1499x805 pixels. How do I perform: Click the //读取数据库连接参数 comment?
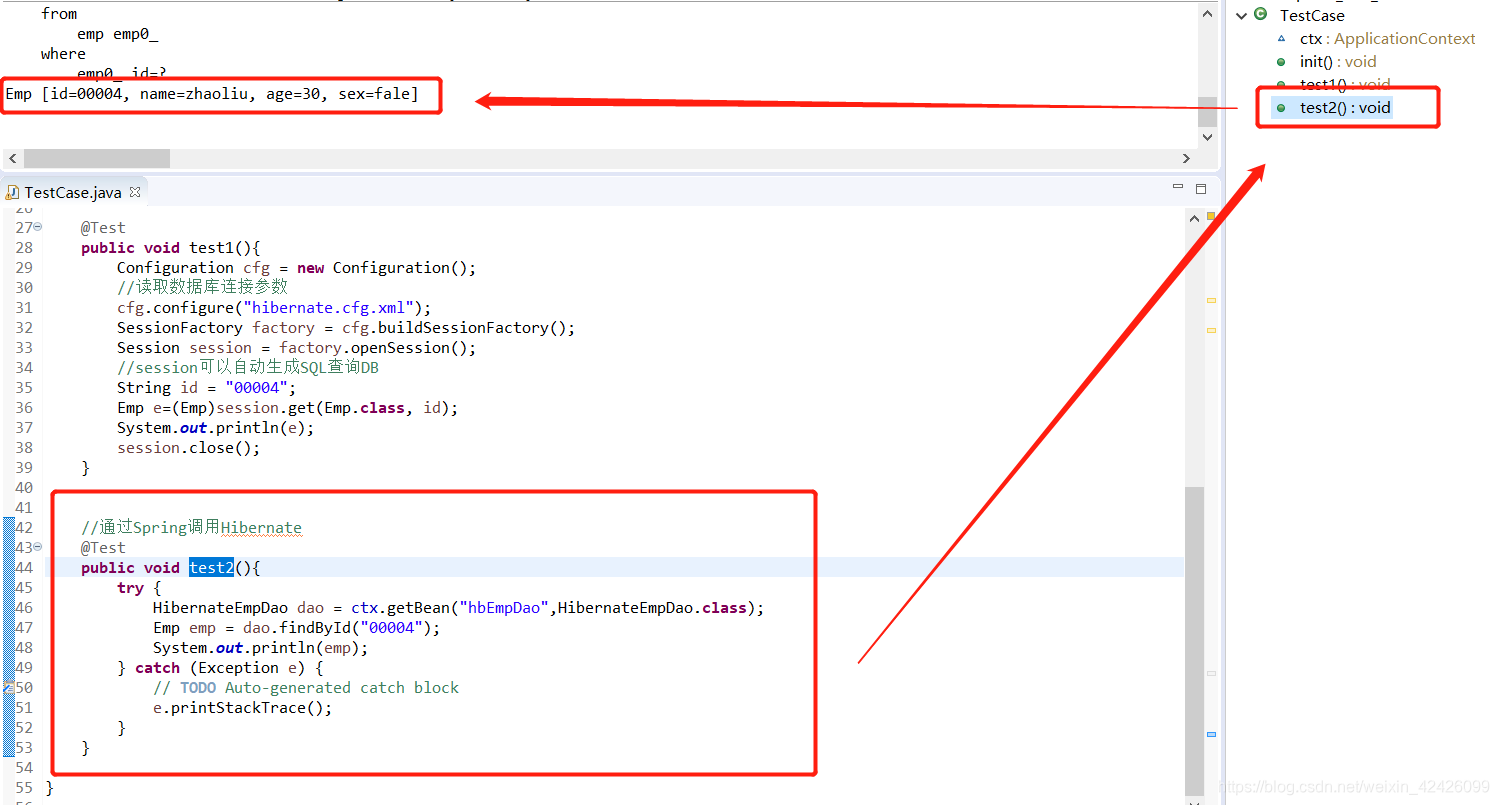click(x=202, y=288)
